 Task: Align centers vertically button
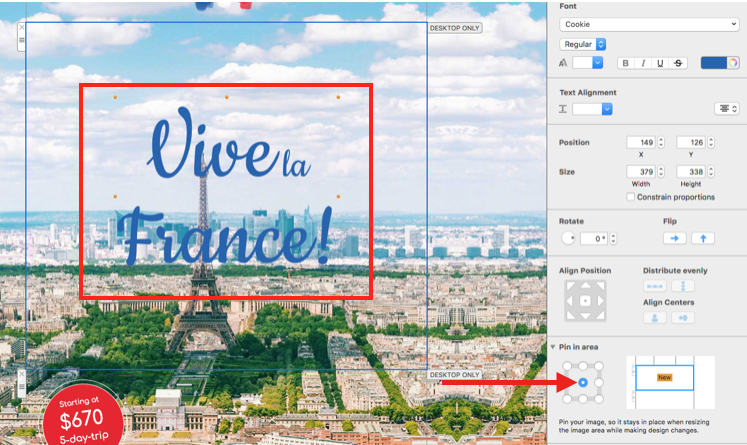655,318
